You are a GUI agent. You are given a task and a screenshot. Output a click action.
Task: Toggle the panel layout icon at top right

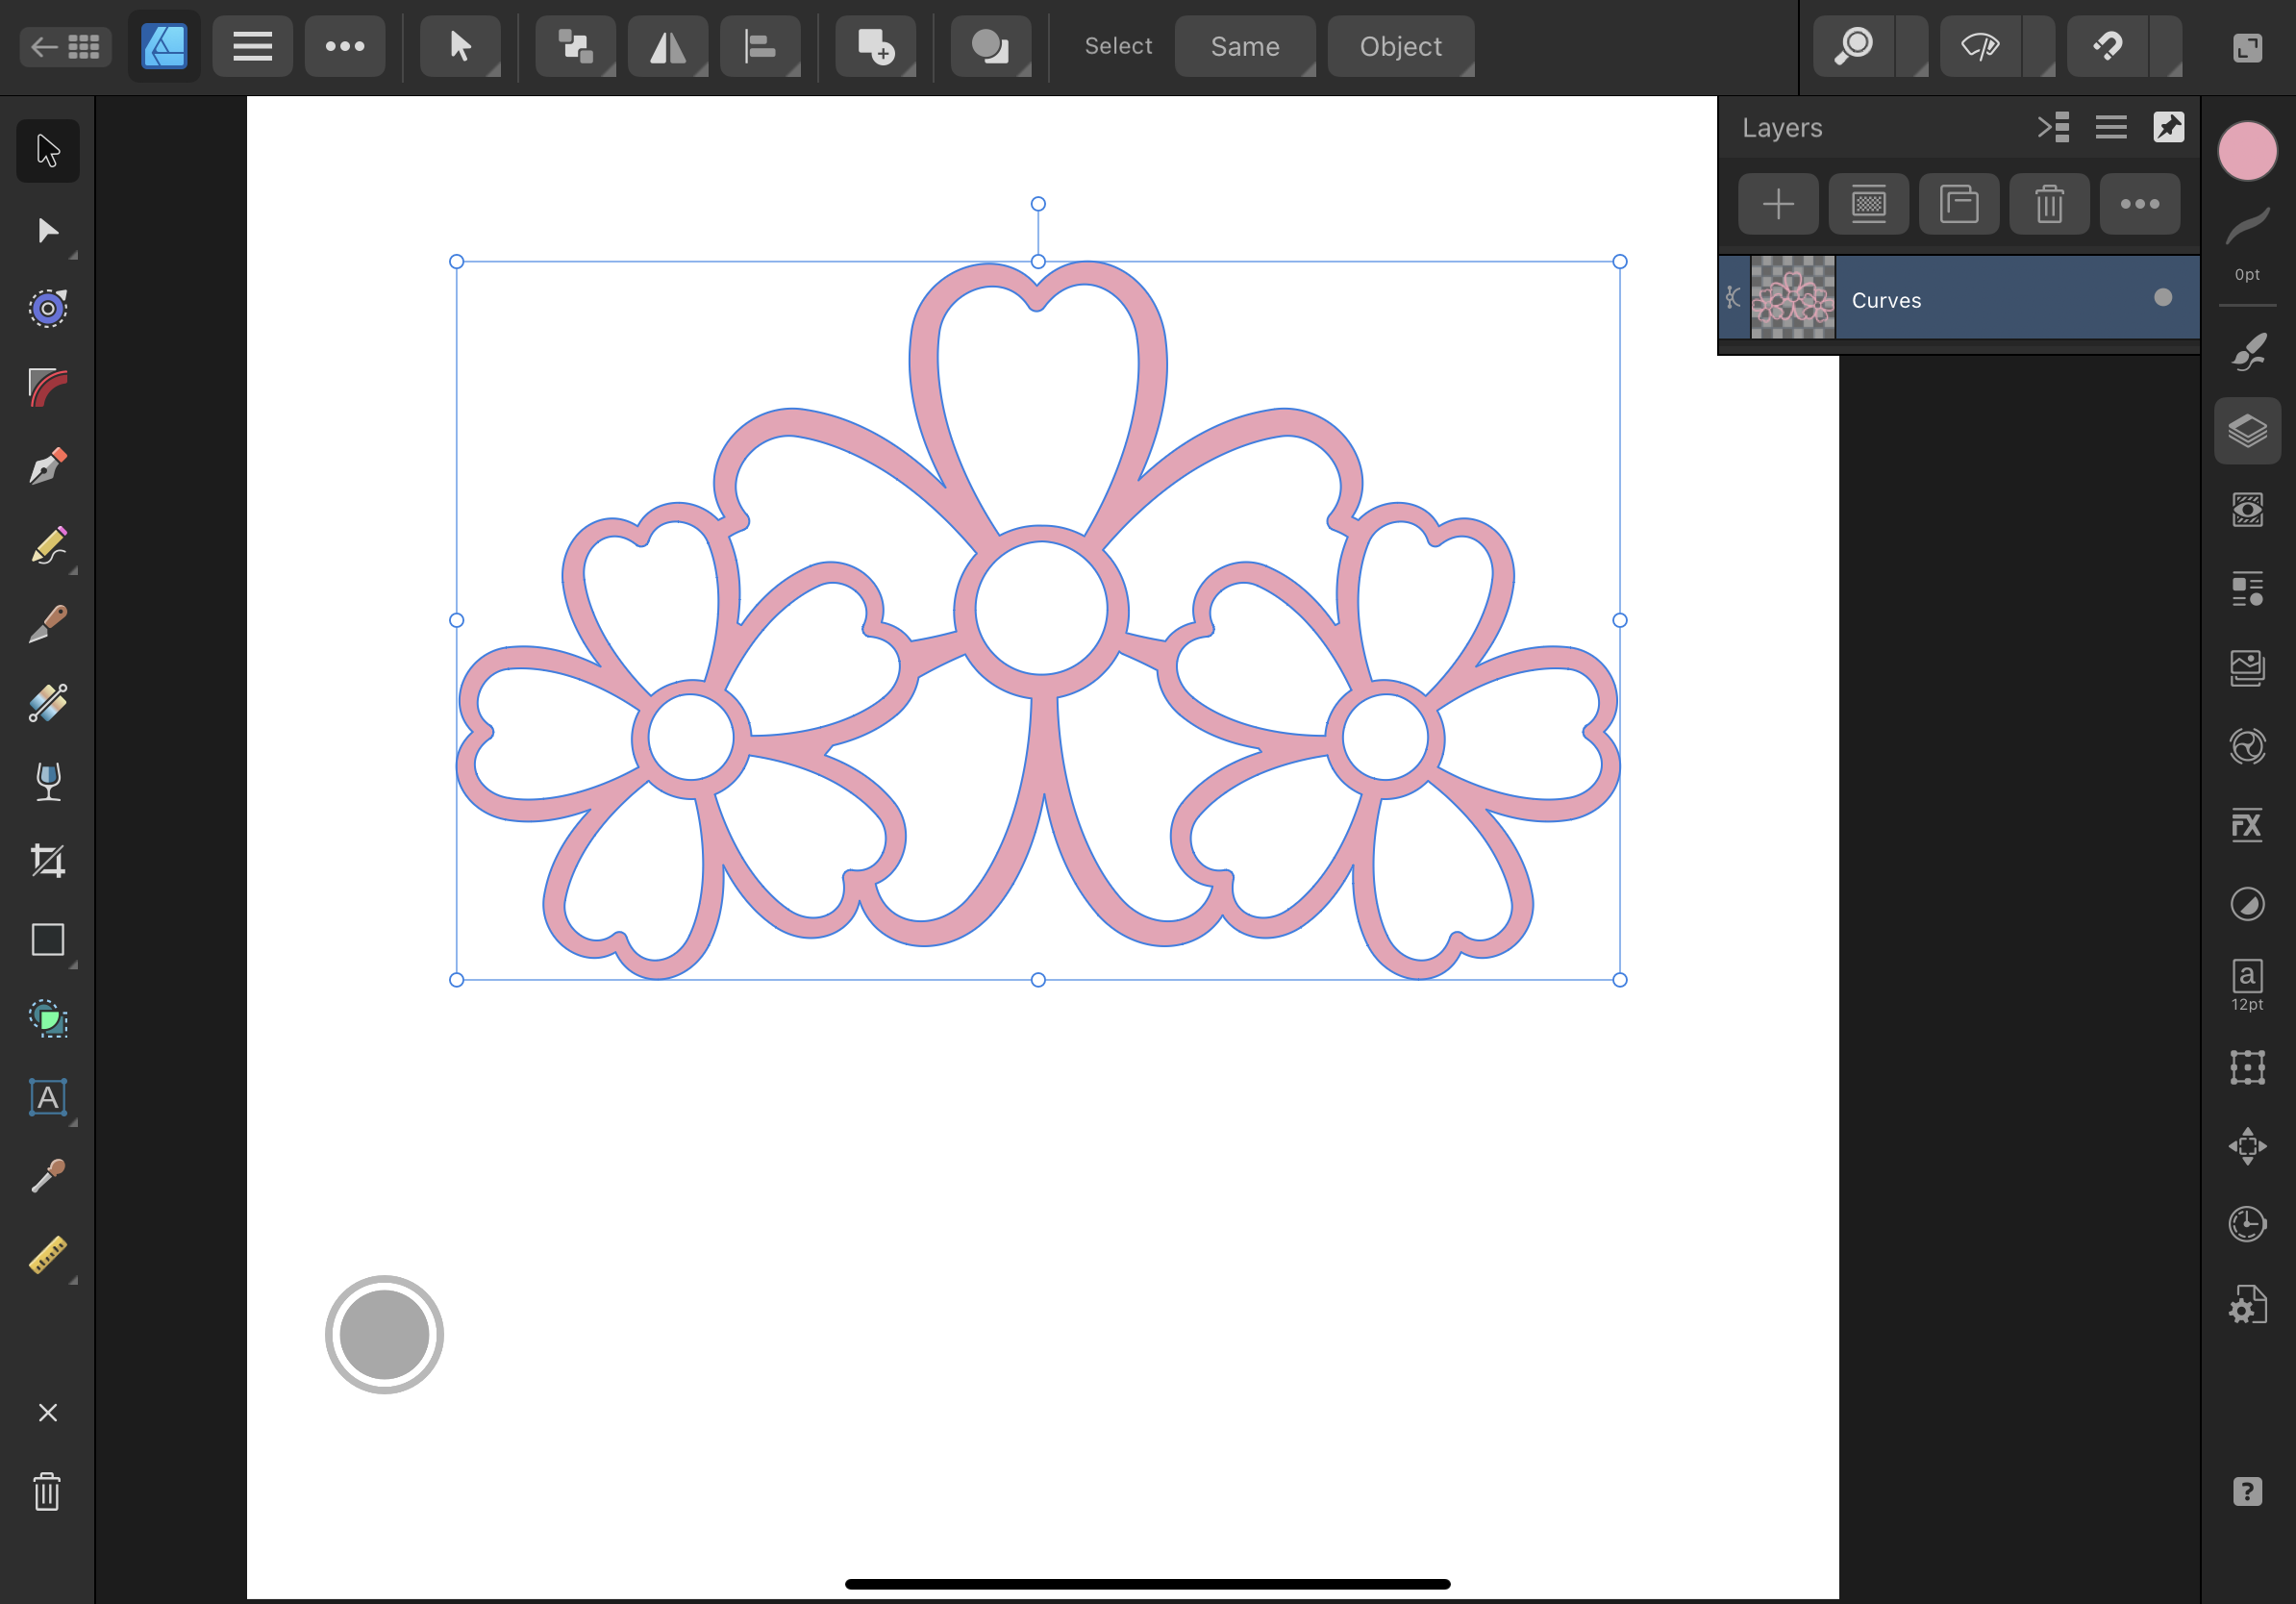coord(2247,46)
